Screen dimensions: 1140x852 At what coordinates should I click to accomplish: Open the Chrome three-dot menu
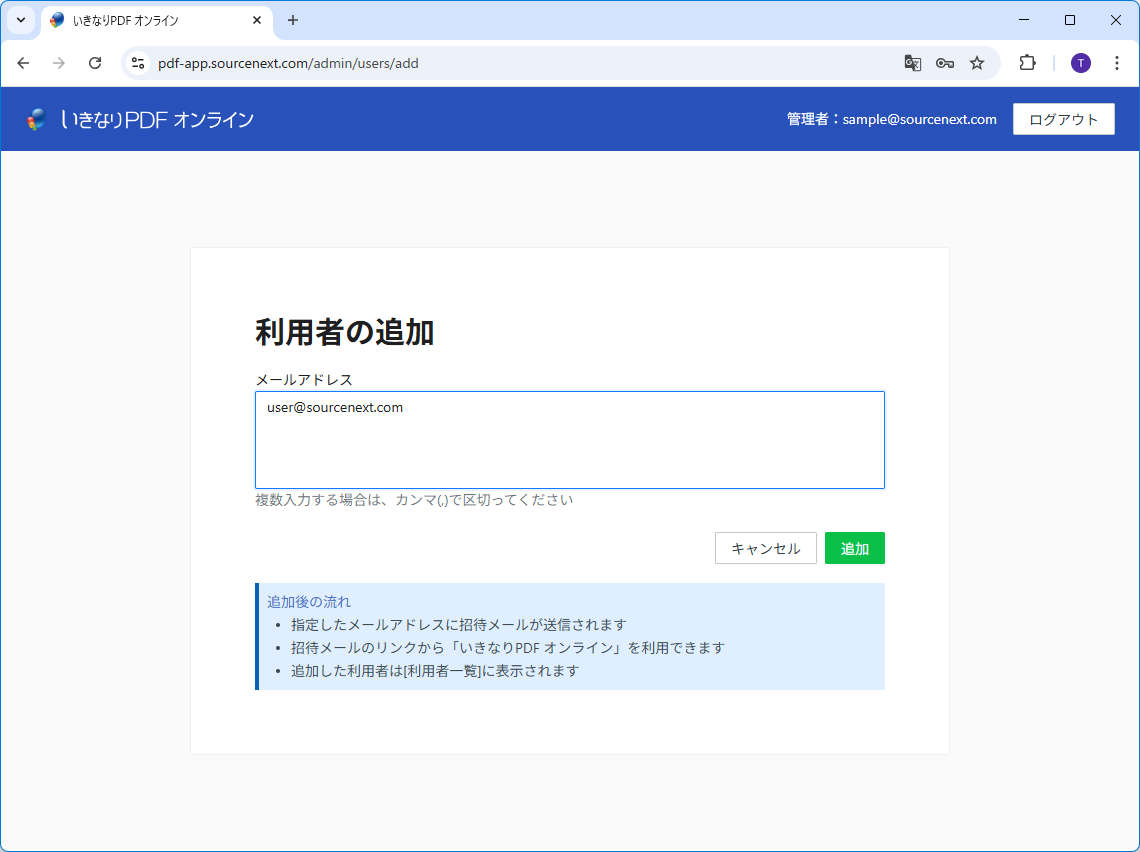click(1117, 63)
